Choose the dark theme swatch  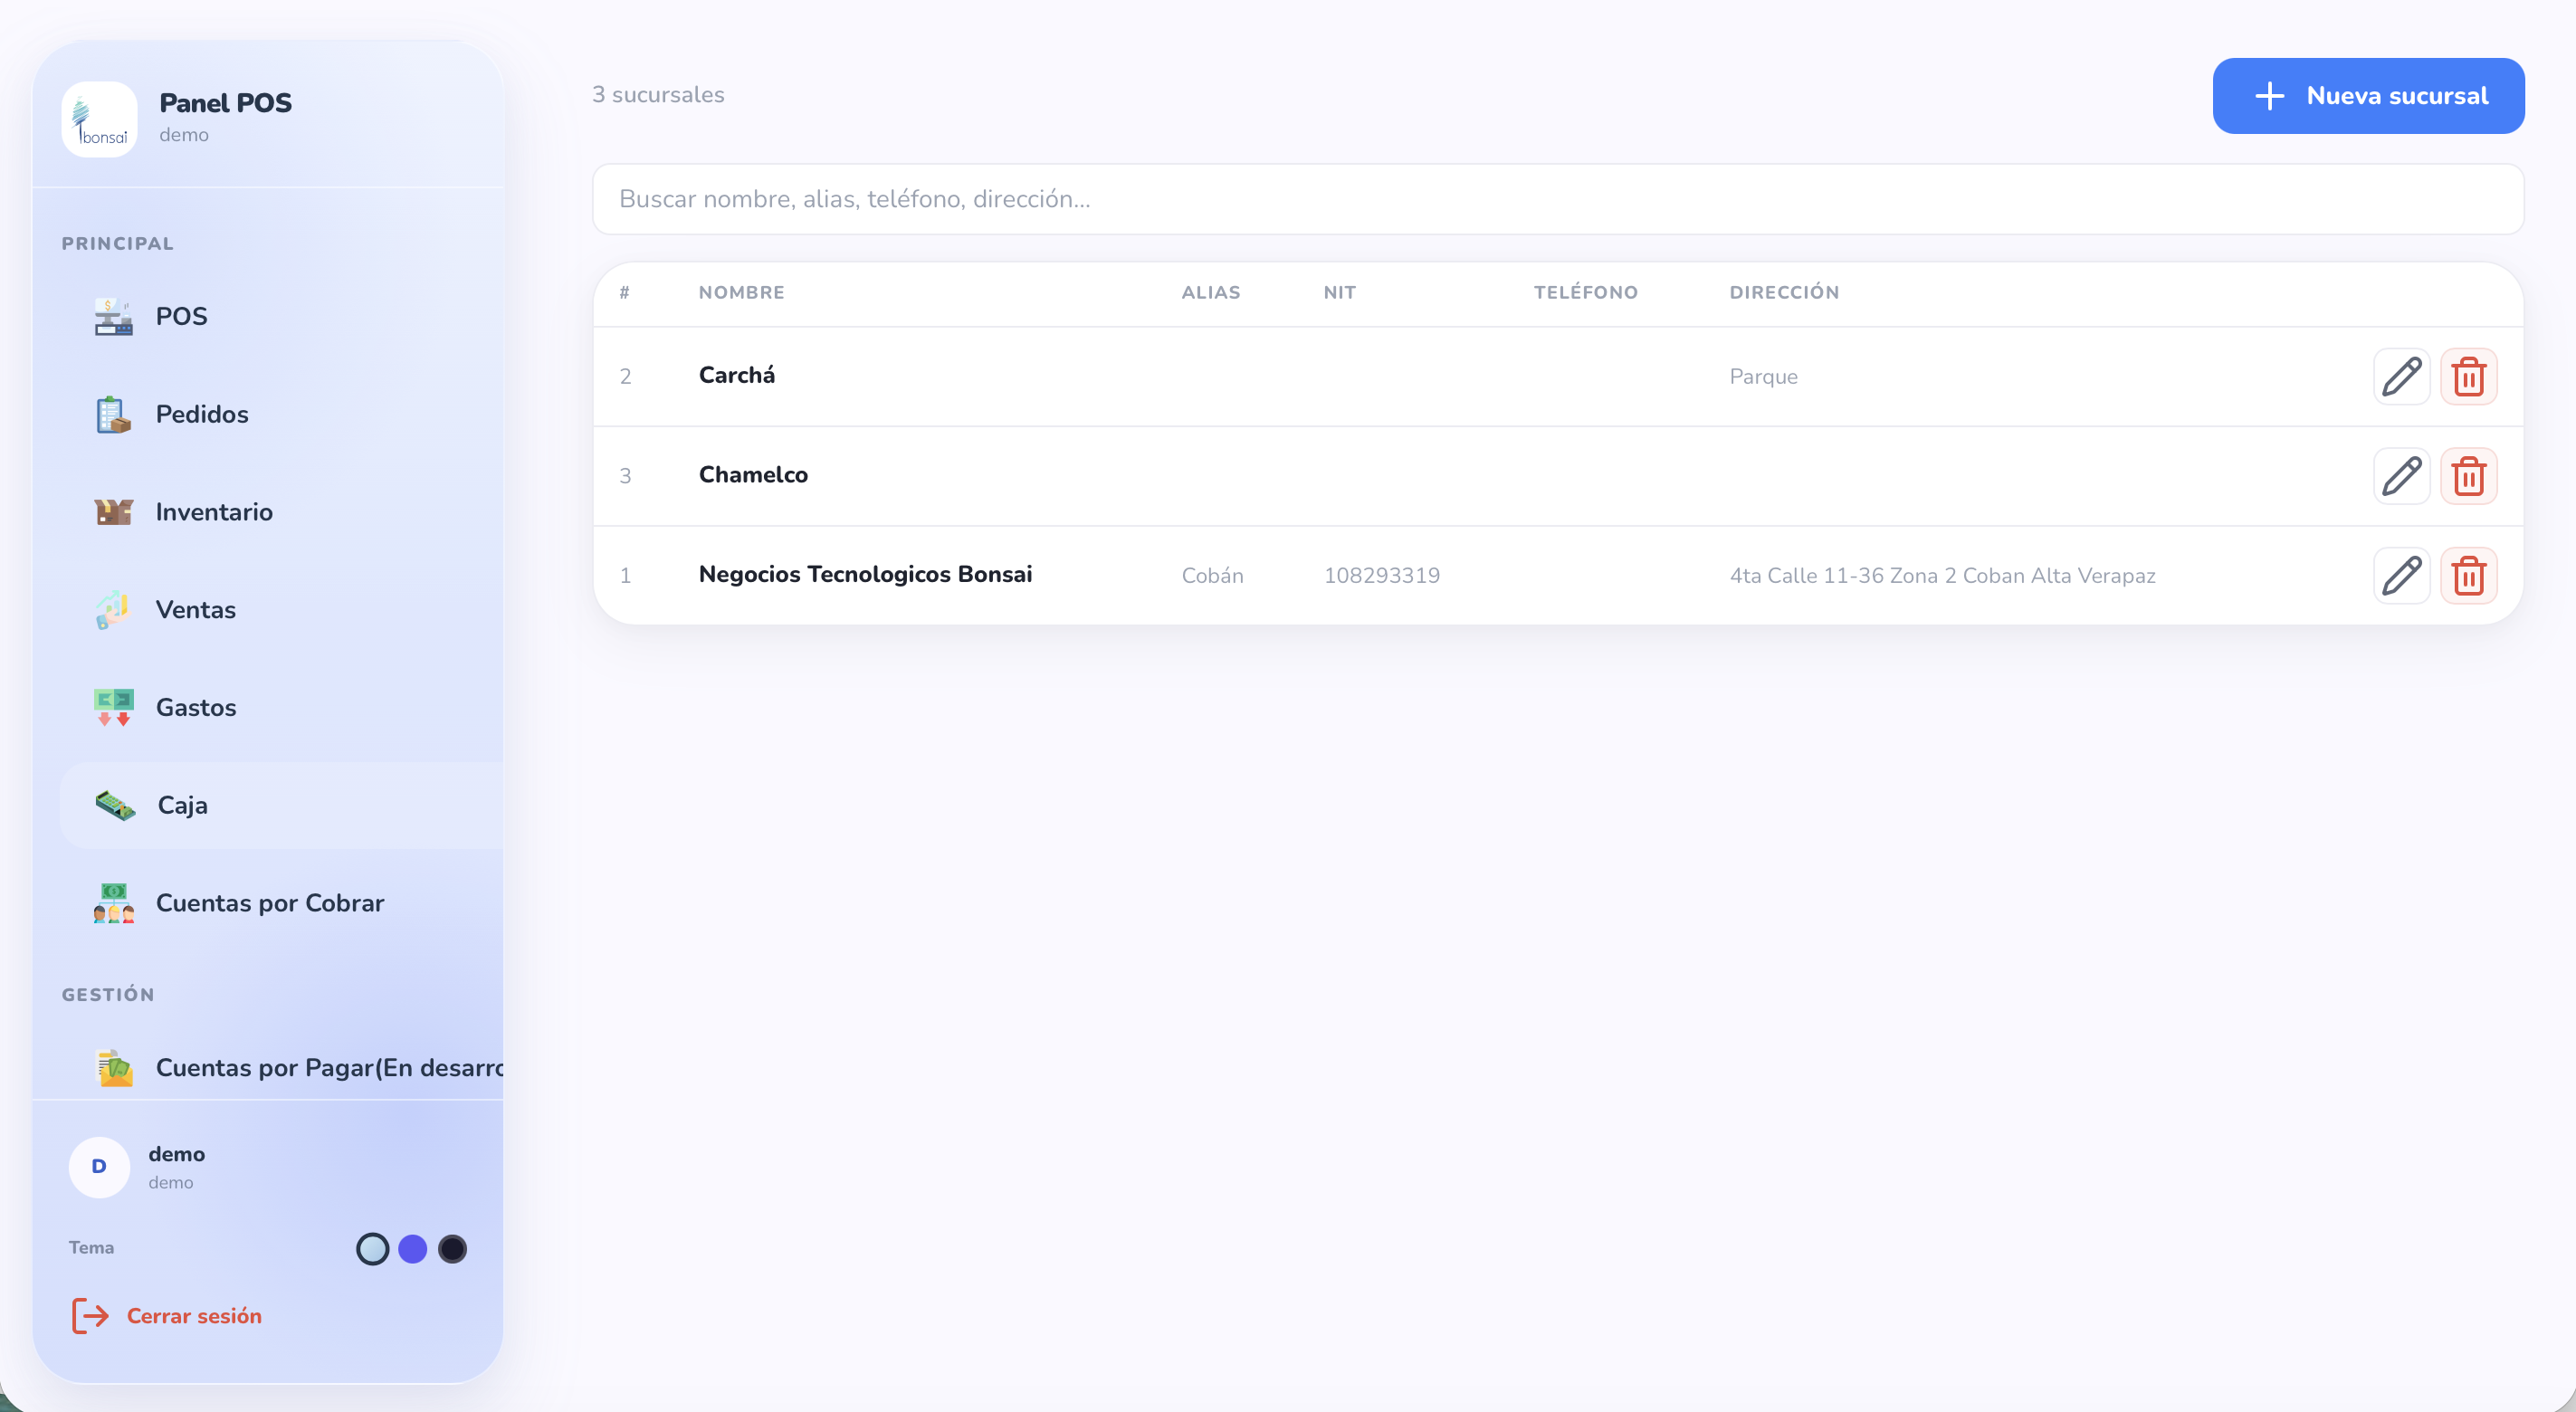pos(452,1249)
